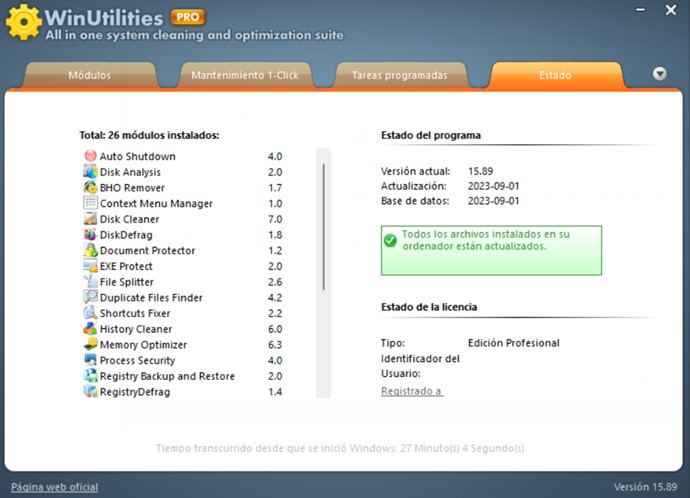This screenshot has width=690, height=498.
Task: Click the History Cleaner module icon
Action: tap(90, 329)
